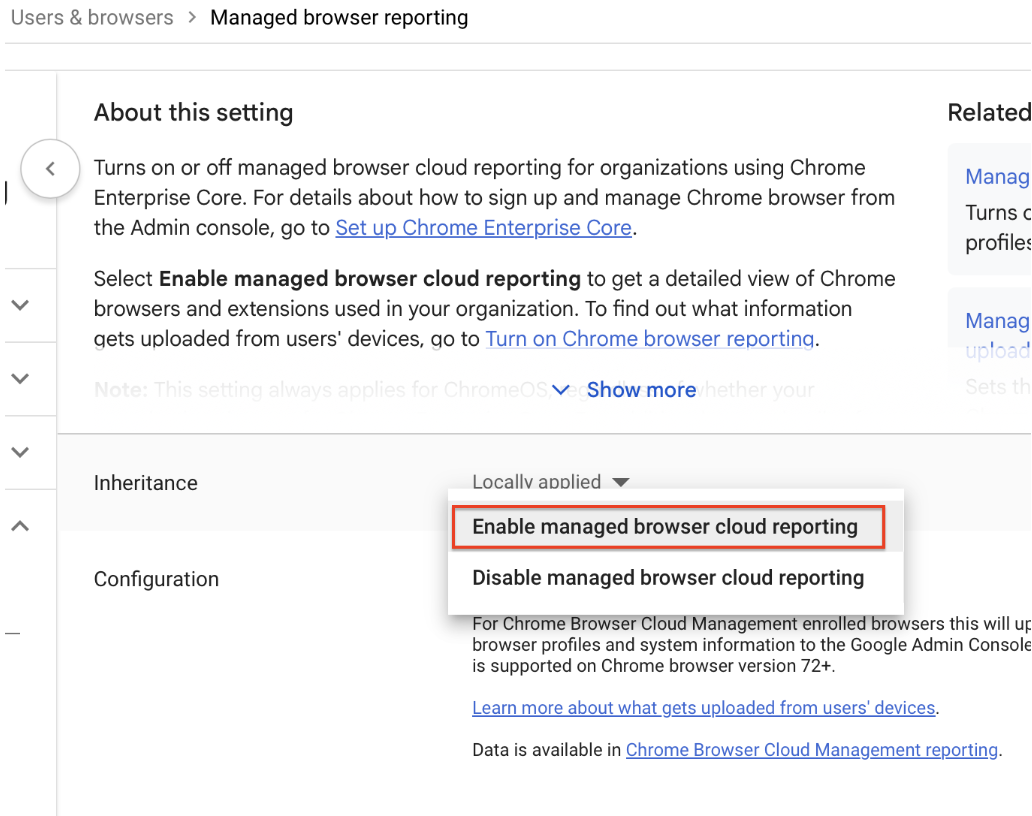Select Disable managed browser cloud reporting

pyautogui.click(x=668, y=577)
